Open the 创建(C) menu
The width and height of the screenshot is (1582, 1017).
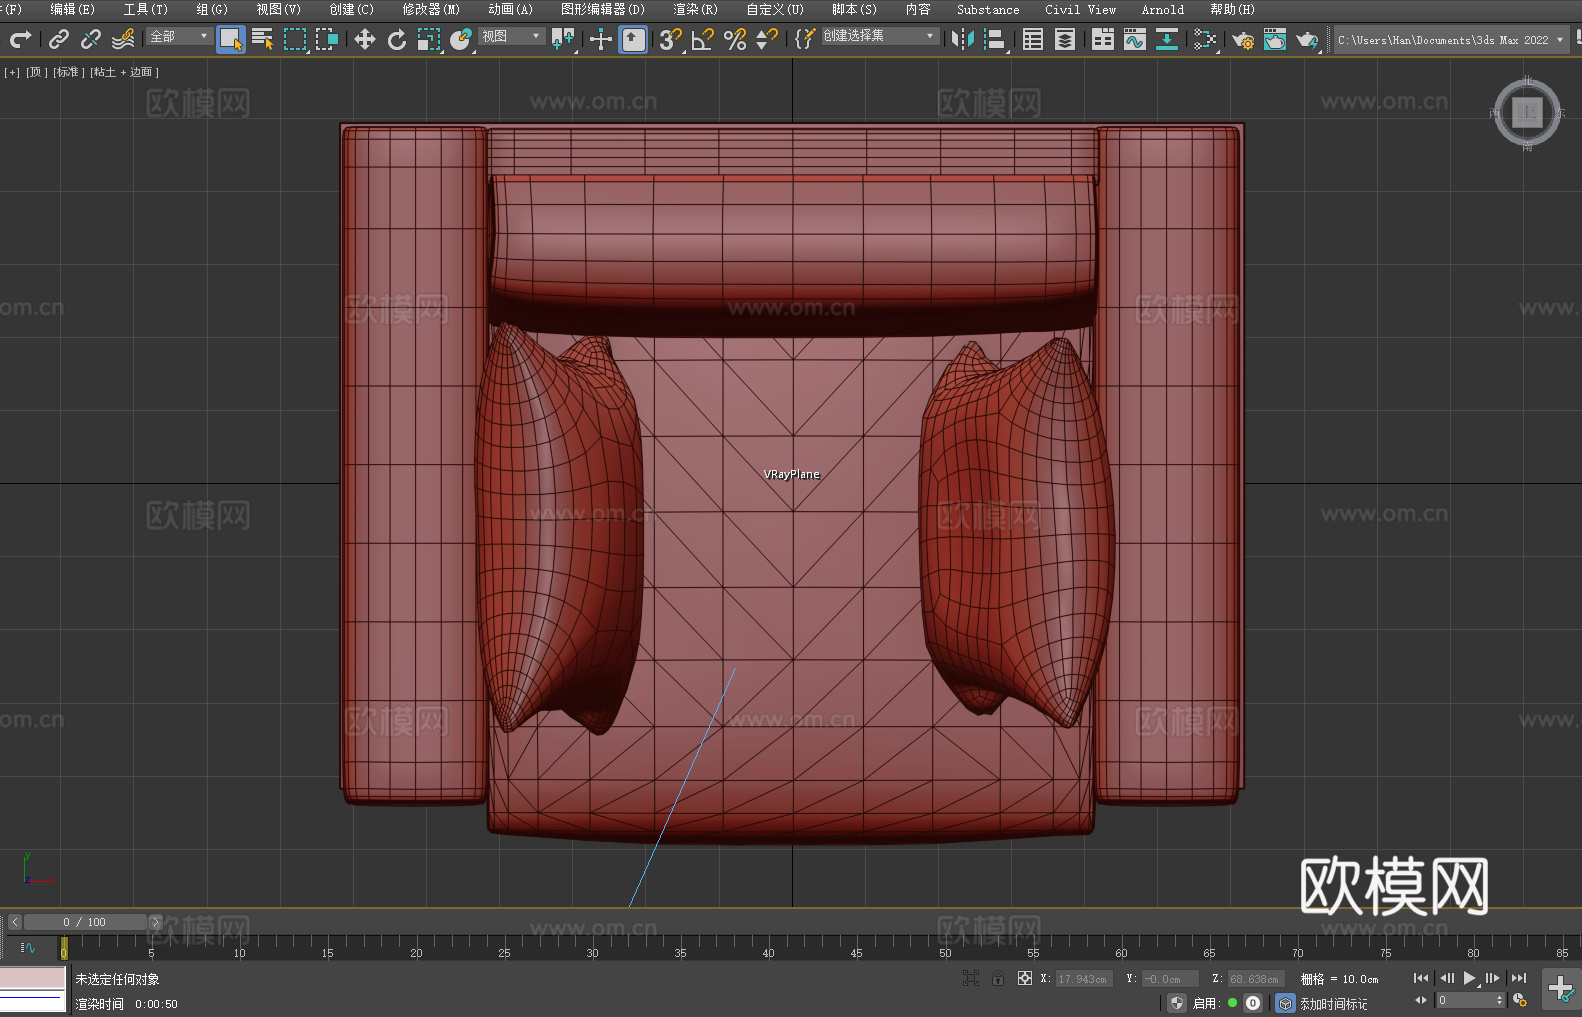pyautogui.click(x=352, y=9)
